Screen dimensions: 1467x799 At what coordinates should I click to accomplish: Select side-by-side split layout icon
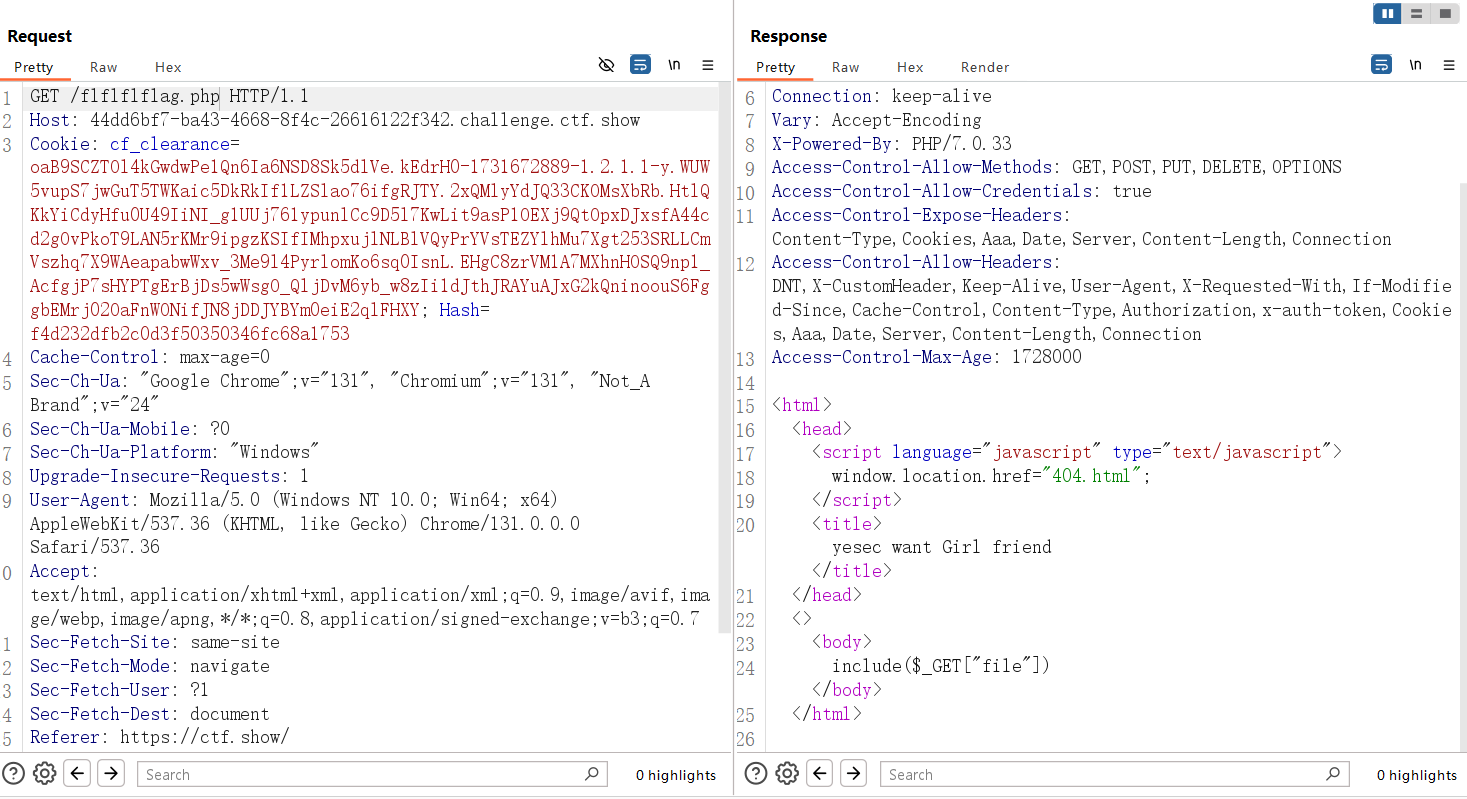(1387, 13)
